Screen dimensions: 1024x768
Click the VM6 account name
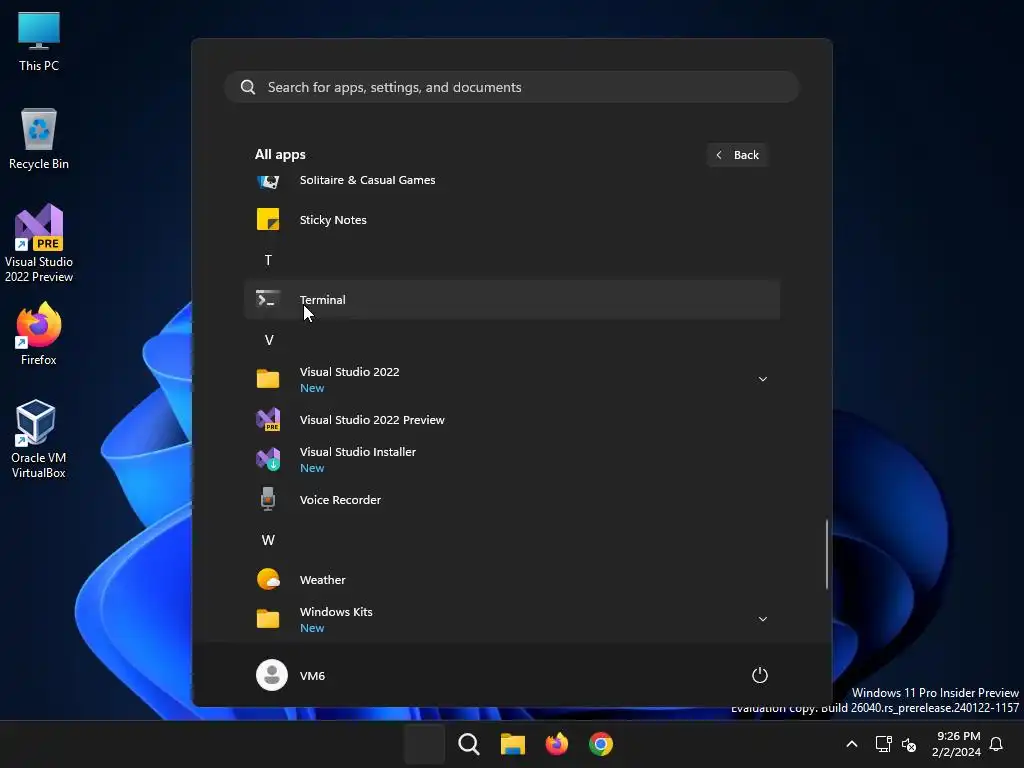pyautogui.click(x=312, y=676)
